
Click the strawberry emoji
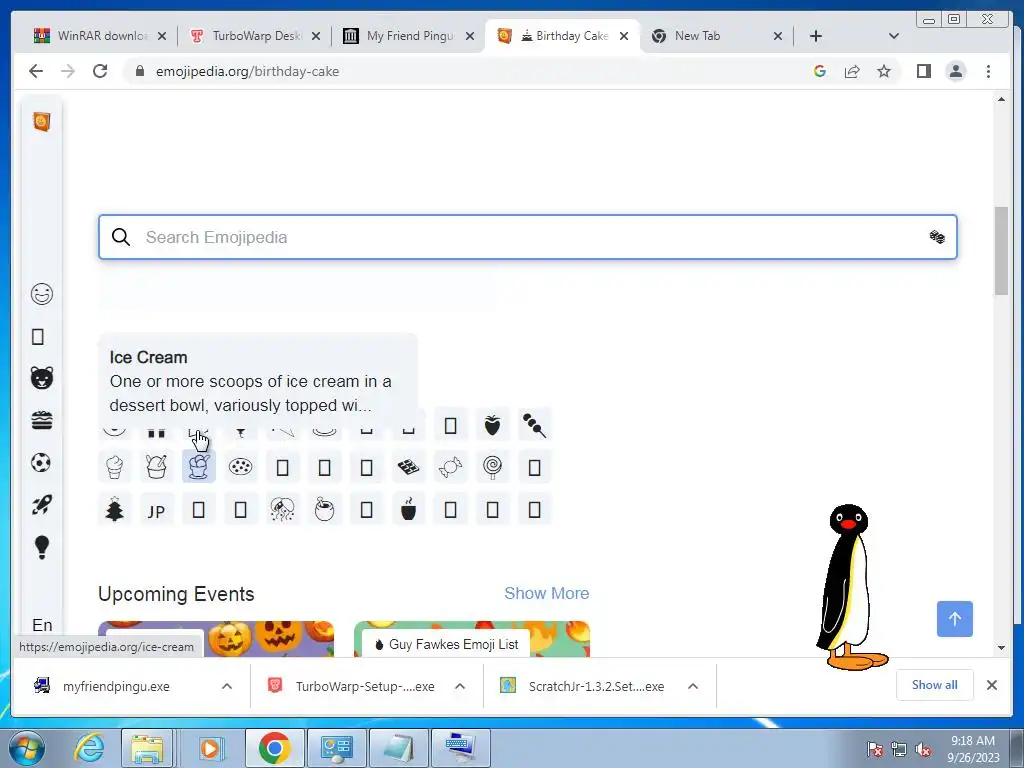[x=492, y=425]
